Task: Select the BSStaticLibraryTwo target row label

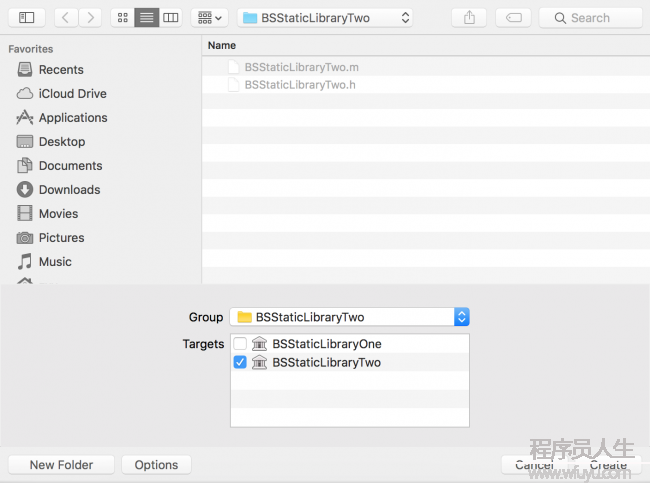Action: [326, 362]
